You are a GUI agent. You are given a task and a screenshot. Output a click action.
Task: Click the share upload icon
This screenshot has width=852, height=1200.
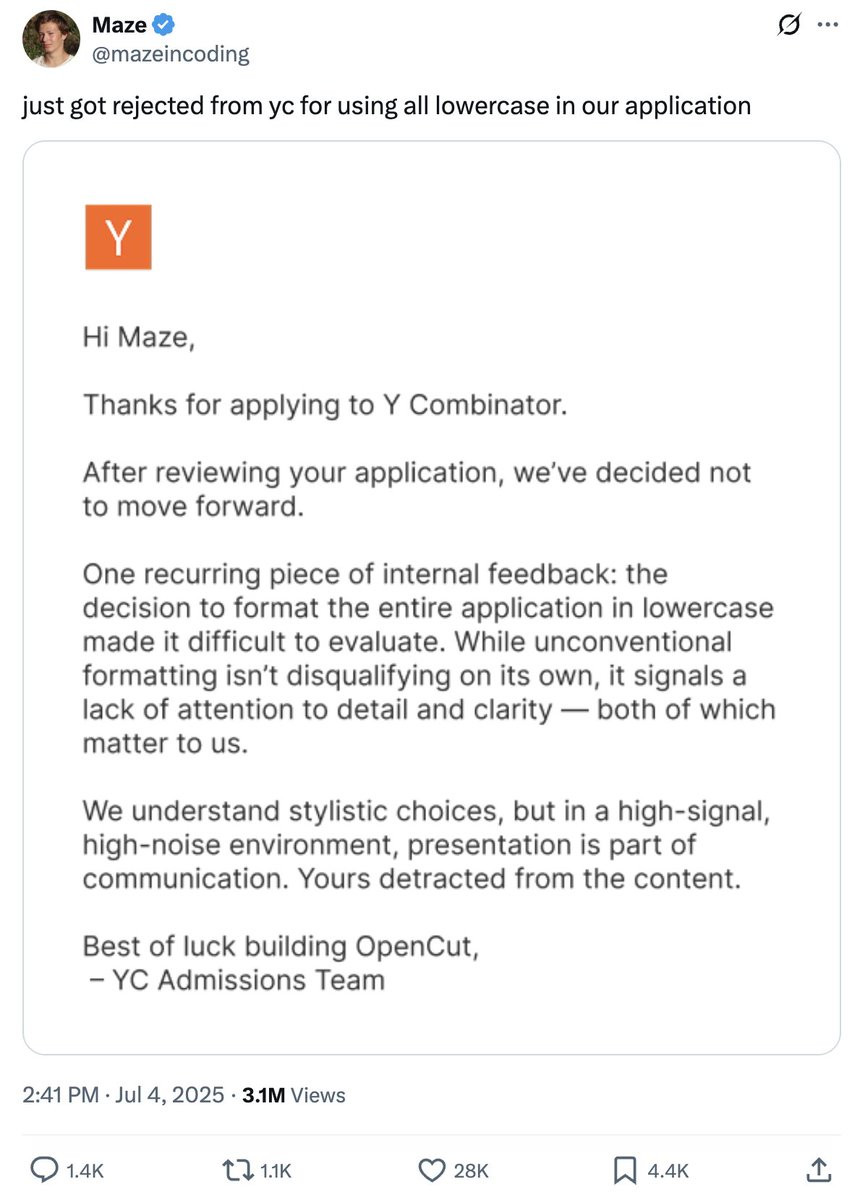817,1168
